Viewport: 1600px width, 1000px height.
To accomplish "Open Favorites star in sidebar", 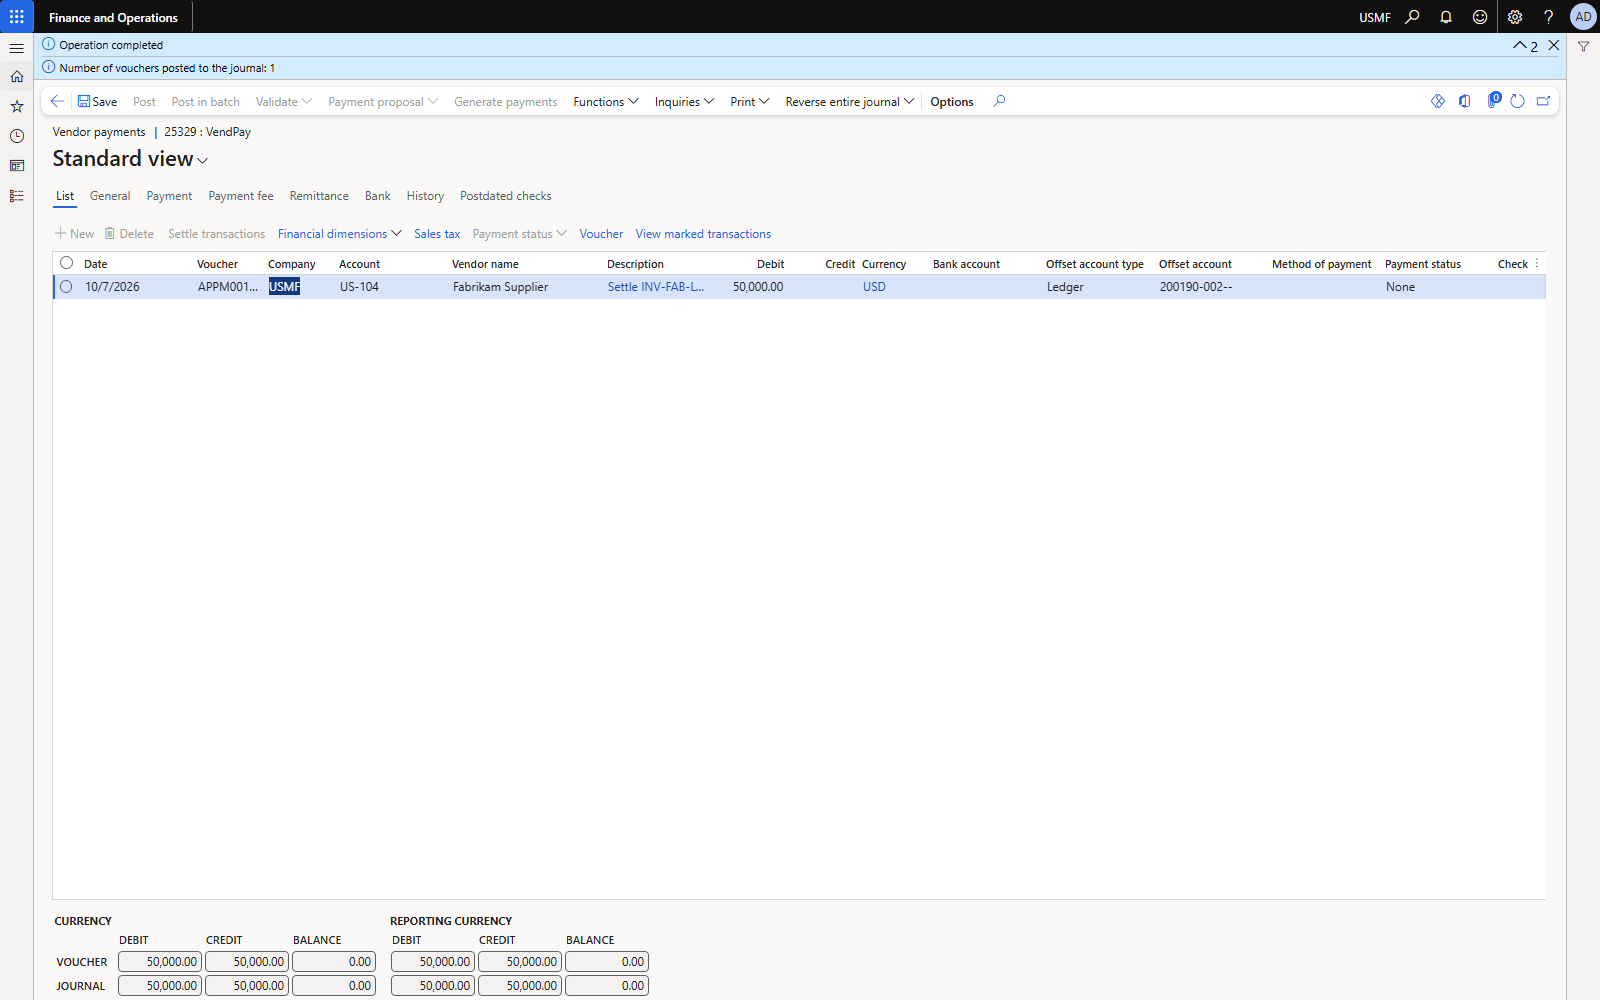I will click(16, 106).
